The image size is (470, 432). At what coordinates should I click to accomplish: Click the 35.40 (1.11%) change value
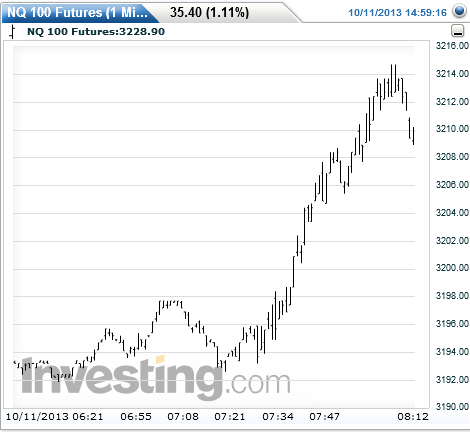click(209, 13)
